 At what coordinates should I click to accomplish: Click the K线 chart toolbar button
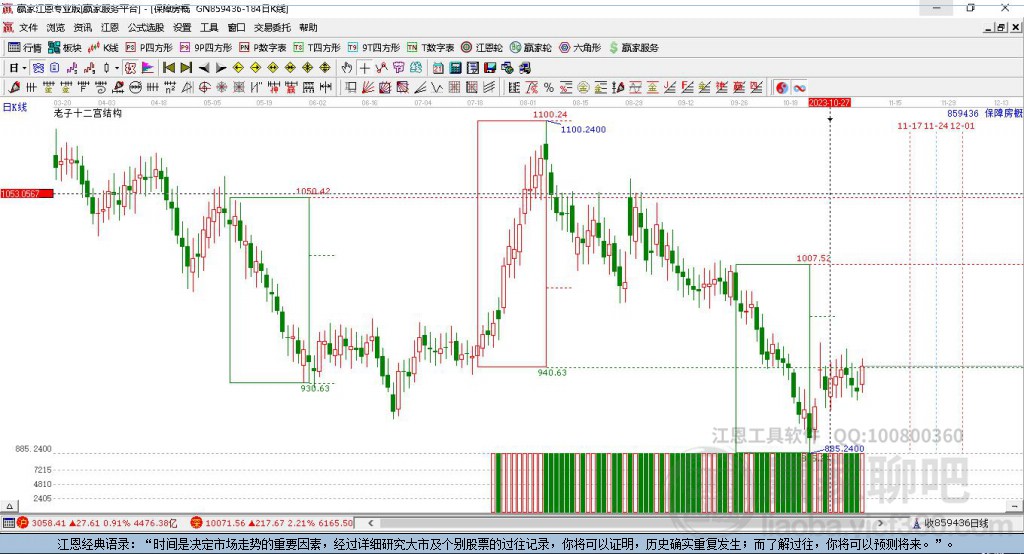[x=105, y=47]
